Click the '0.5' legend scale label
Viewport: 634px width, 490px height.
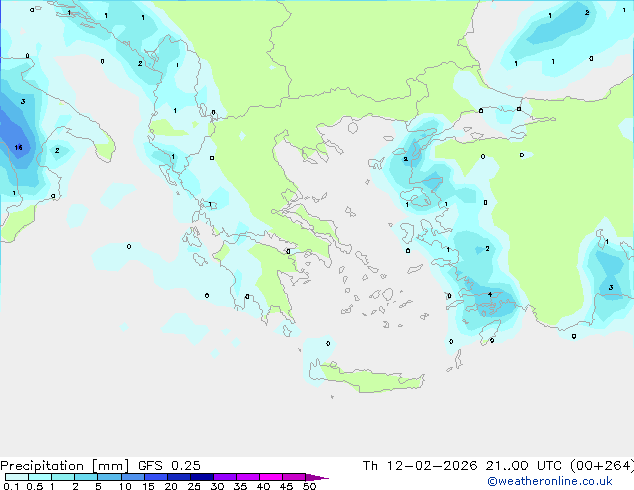point(34,486)
